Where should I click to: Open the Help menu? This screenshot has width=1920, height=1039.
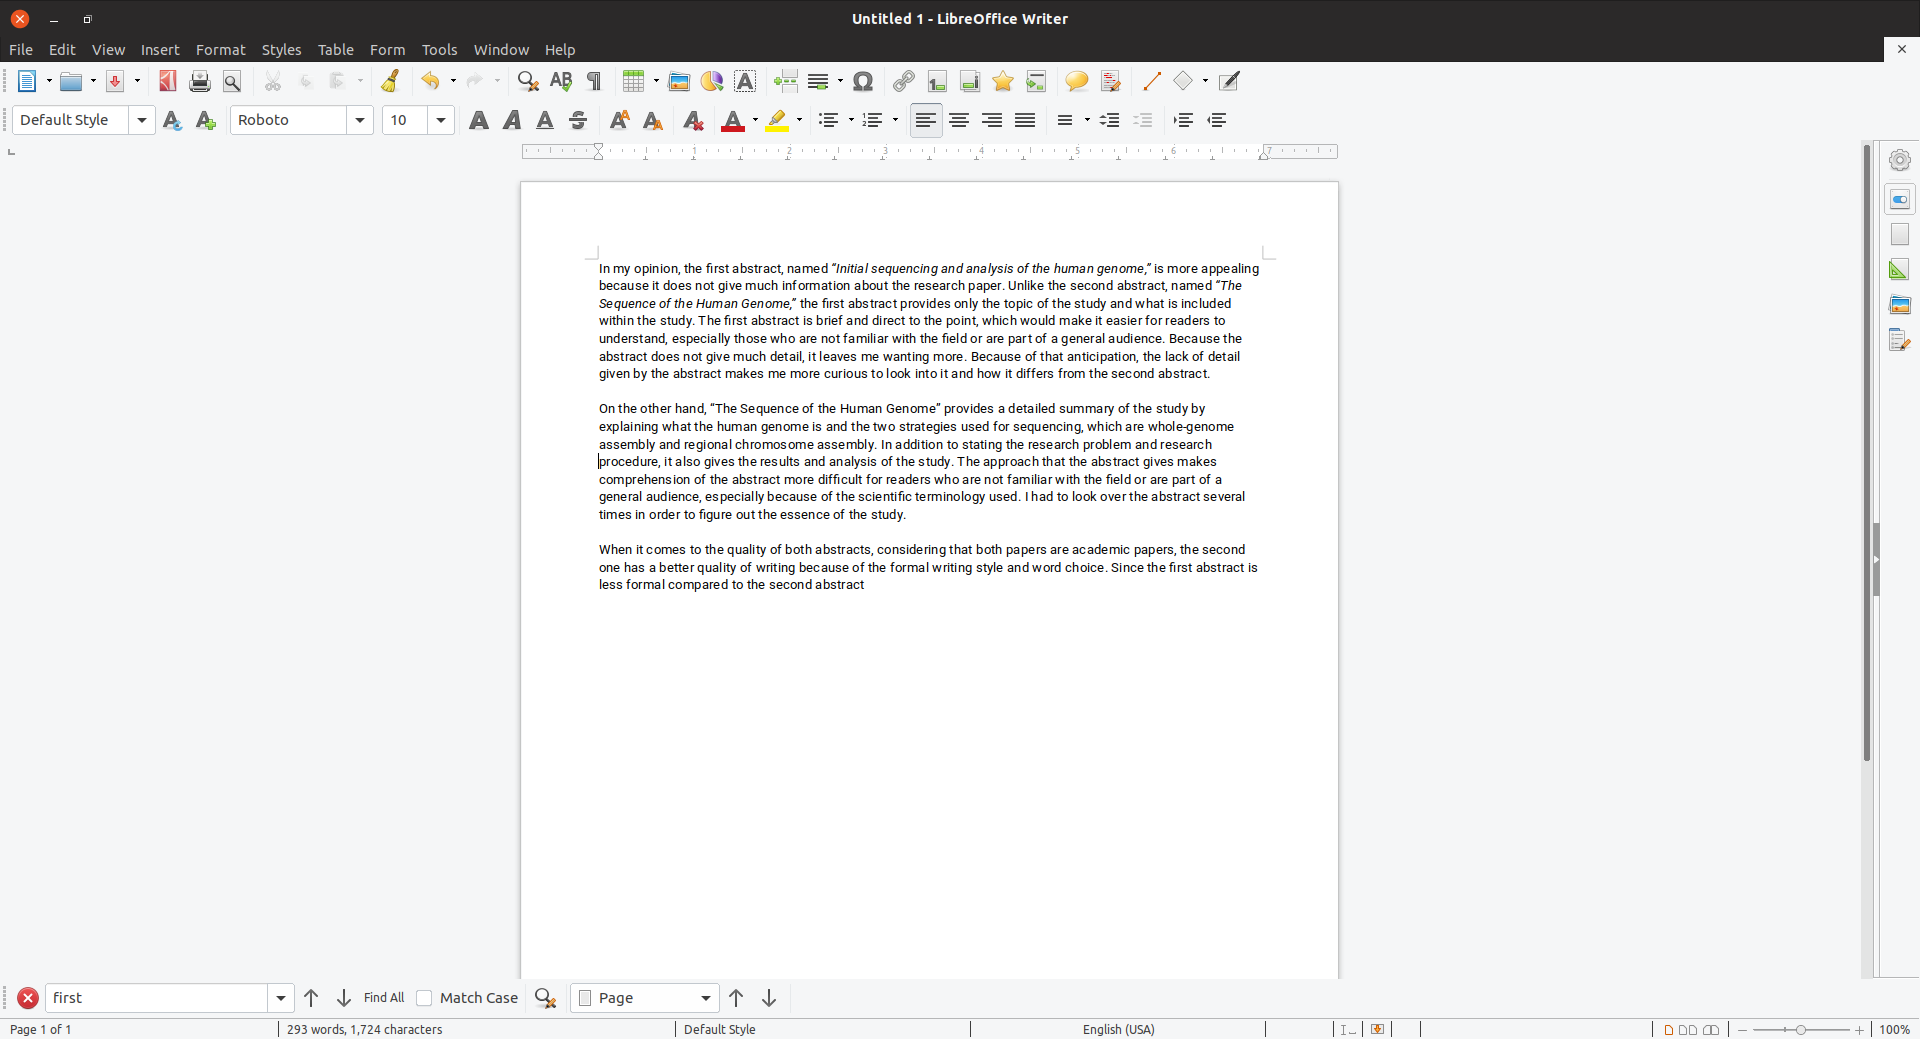560,50
